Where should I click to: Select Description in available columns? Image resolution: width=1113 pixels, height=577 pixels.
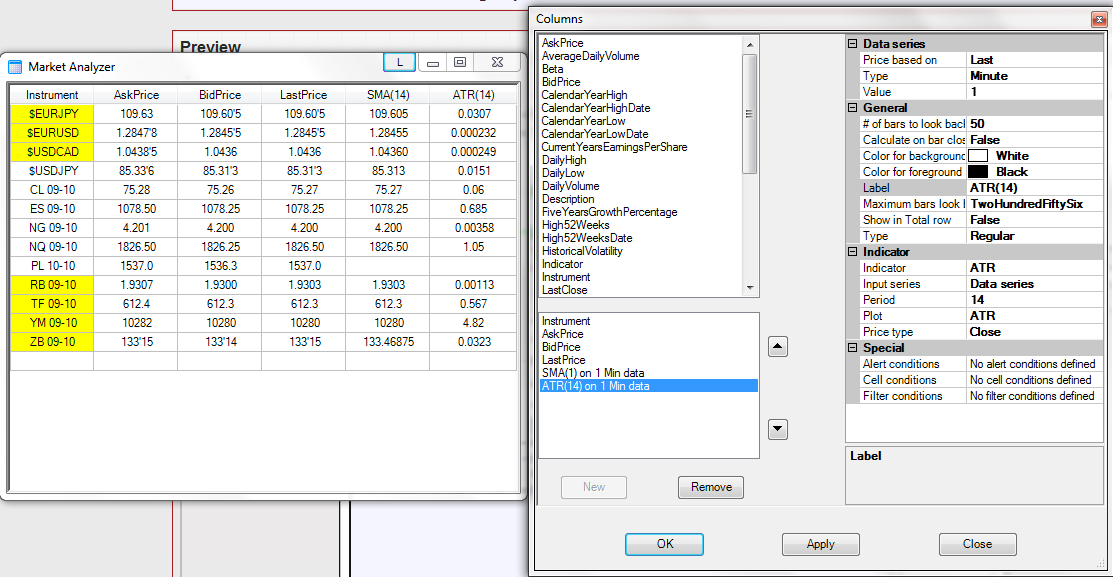[568, 199]
